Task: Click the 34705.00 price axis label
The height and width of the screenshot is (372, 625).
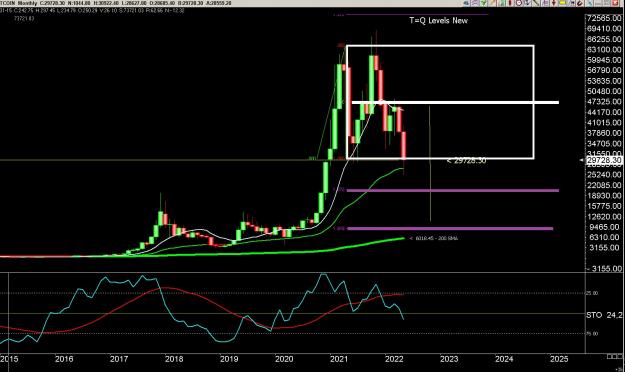Action: pos(604,144)
